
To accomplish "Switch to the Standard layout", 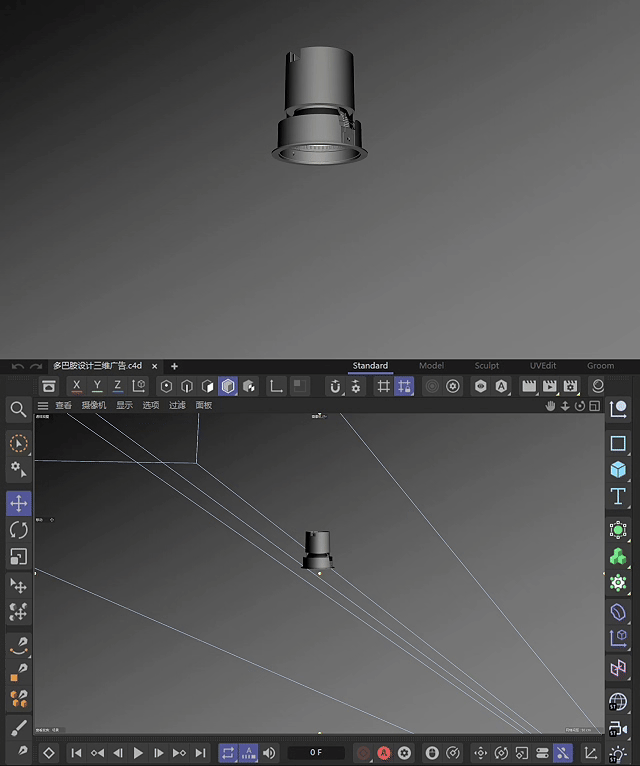I will 370,365.
